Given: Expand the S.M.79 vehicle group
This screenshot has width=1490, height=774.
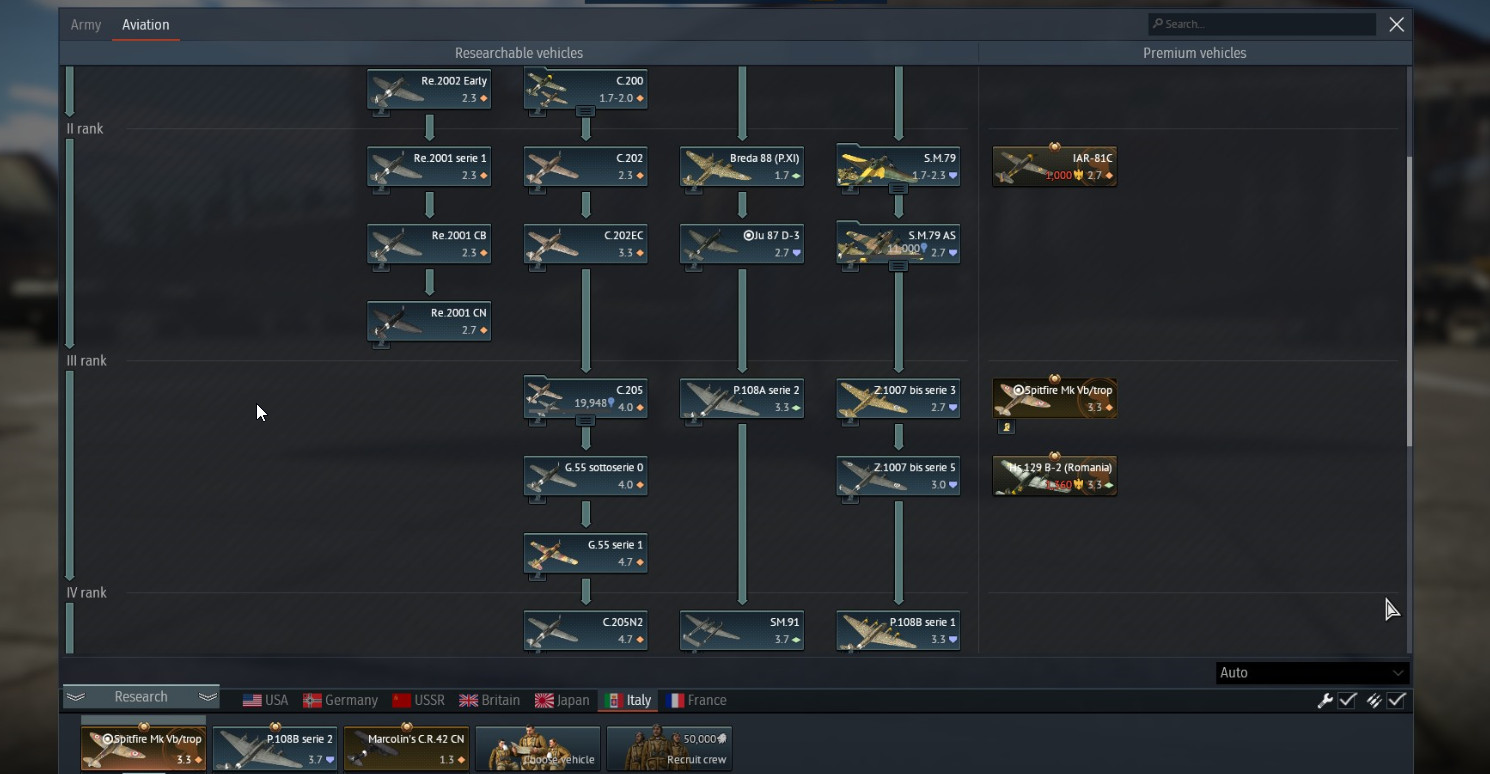Looking at the screenshot, I should [x=898, y=188].
